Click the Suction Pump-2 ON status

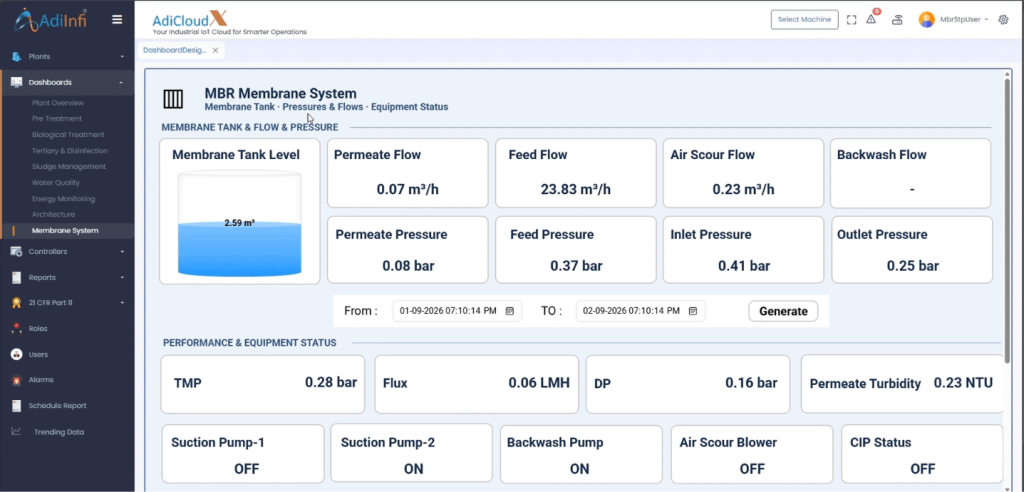coord(413,469)
